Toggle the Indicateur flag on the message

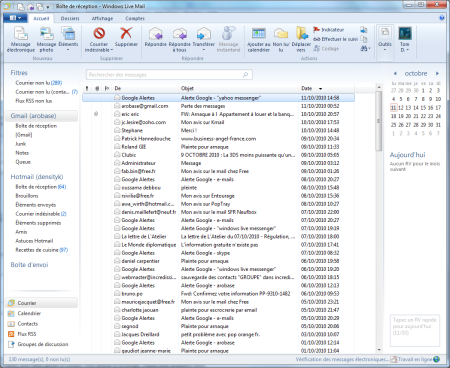pos(329,30)
